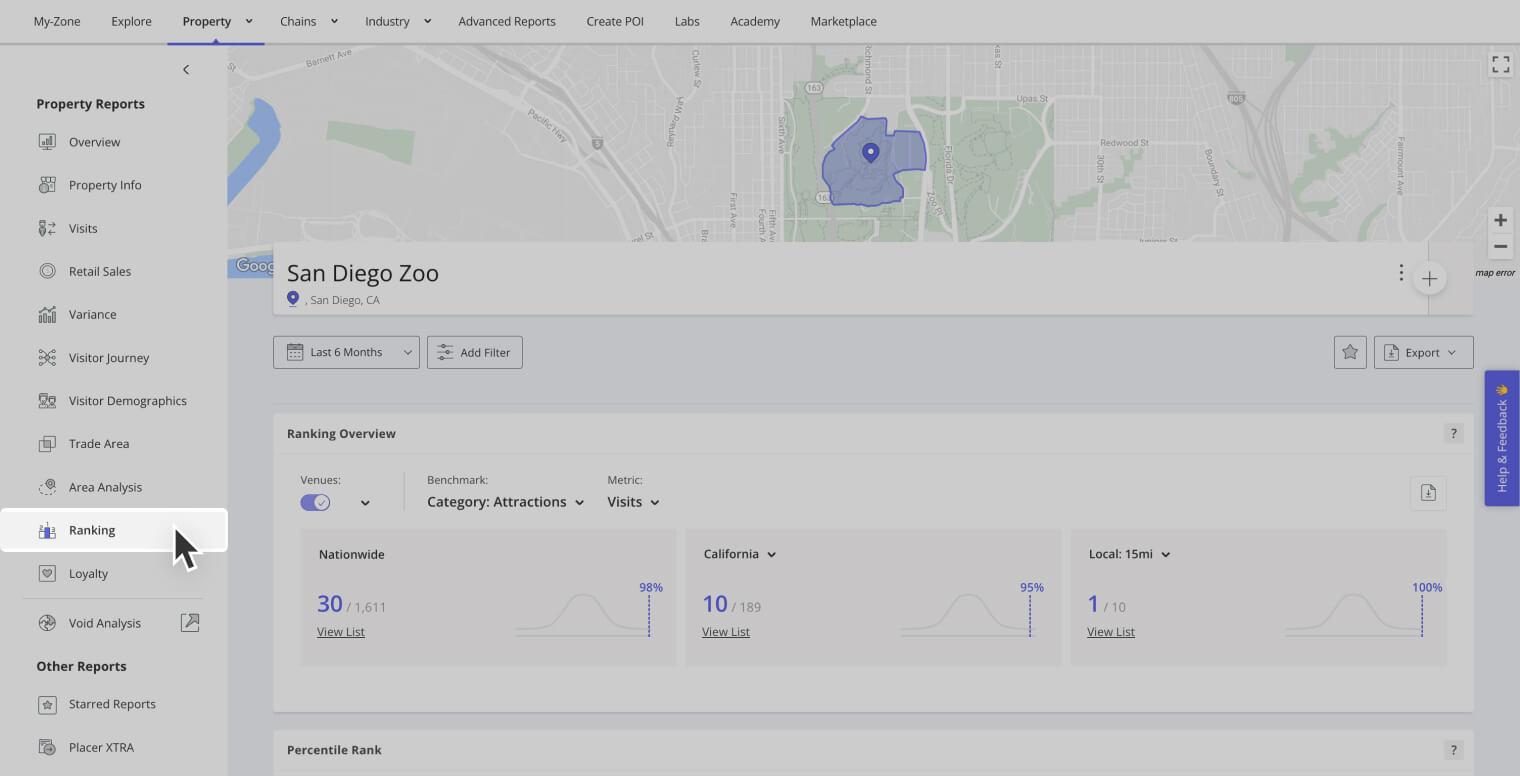View the Nationwide ranking list

pos(341,632)
